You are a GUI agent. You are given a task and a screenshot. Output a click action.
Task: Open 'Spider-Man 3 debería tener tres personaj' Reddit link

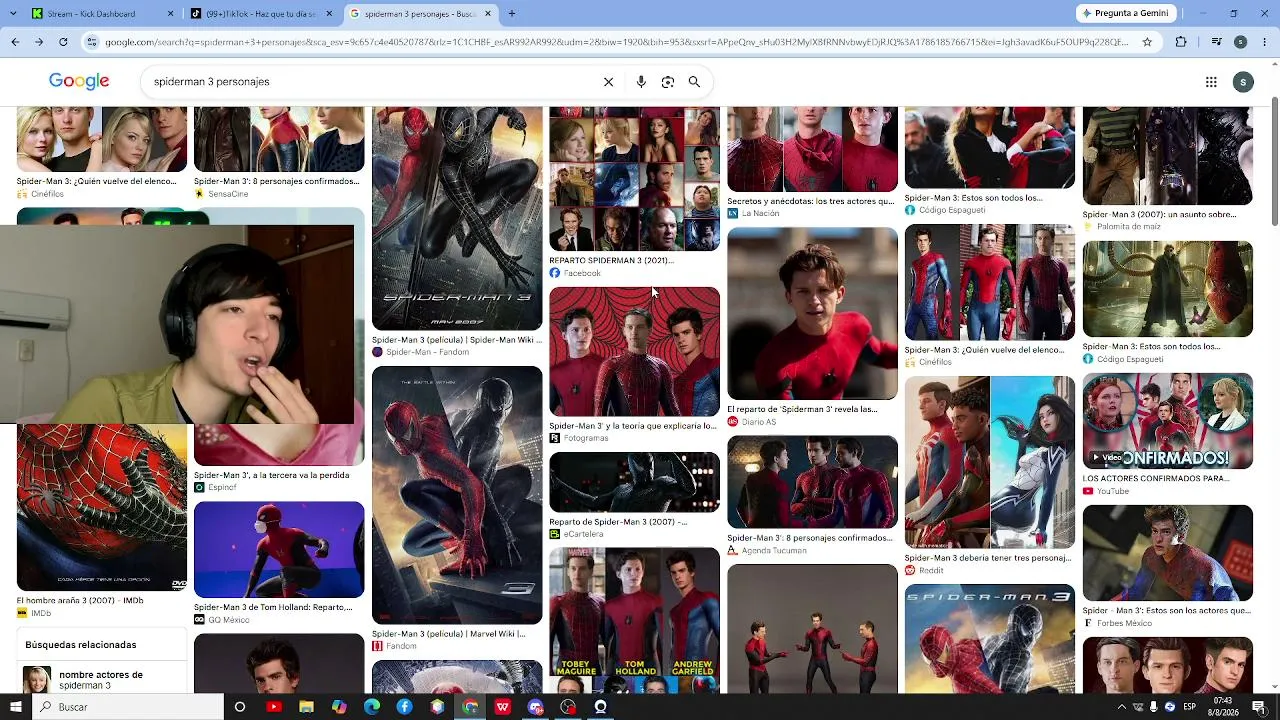[988, 558]
